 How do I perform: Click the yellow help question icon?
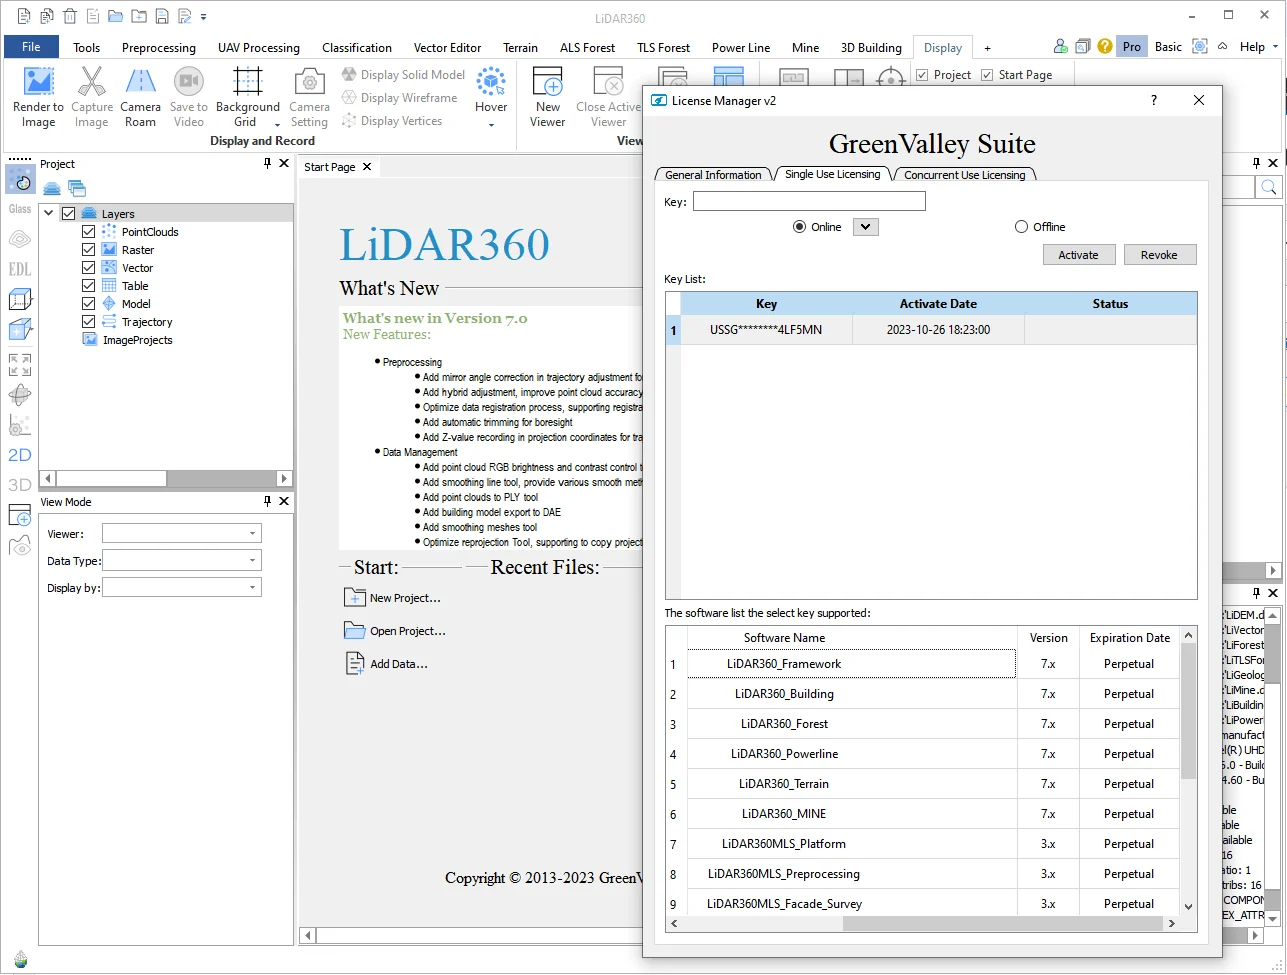tap(1105, 46)
